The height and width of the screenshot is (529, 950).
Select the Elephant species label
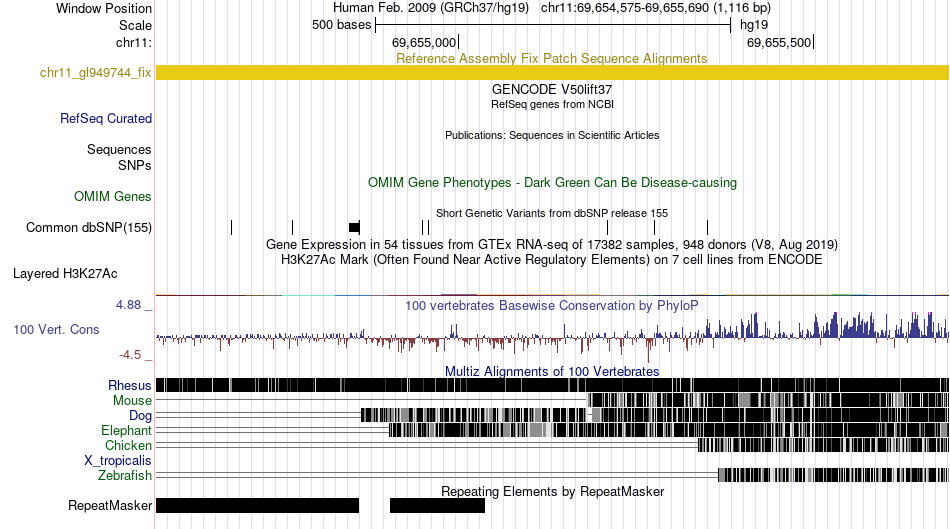pyautogui.click(x=126, y=430)
